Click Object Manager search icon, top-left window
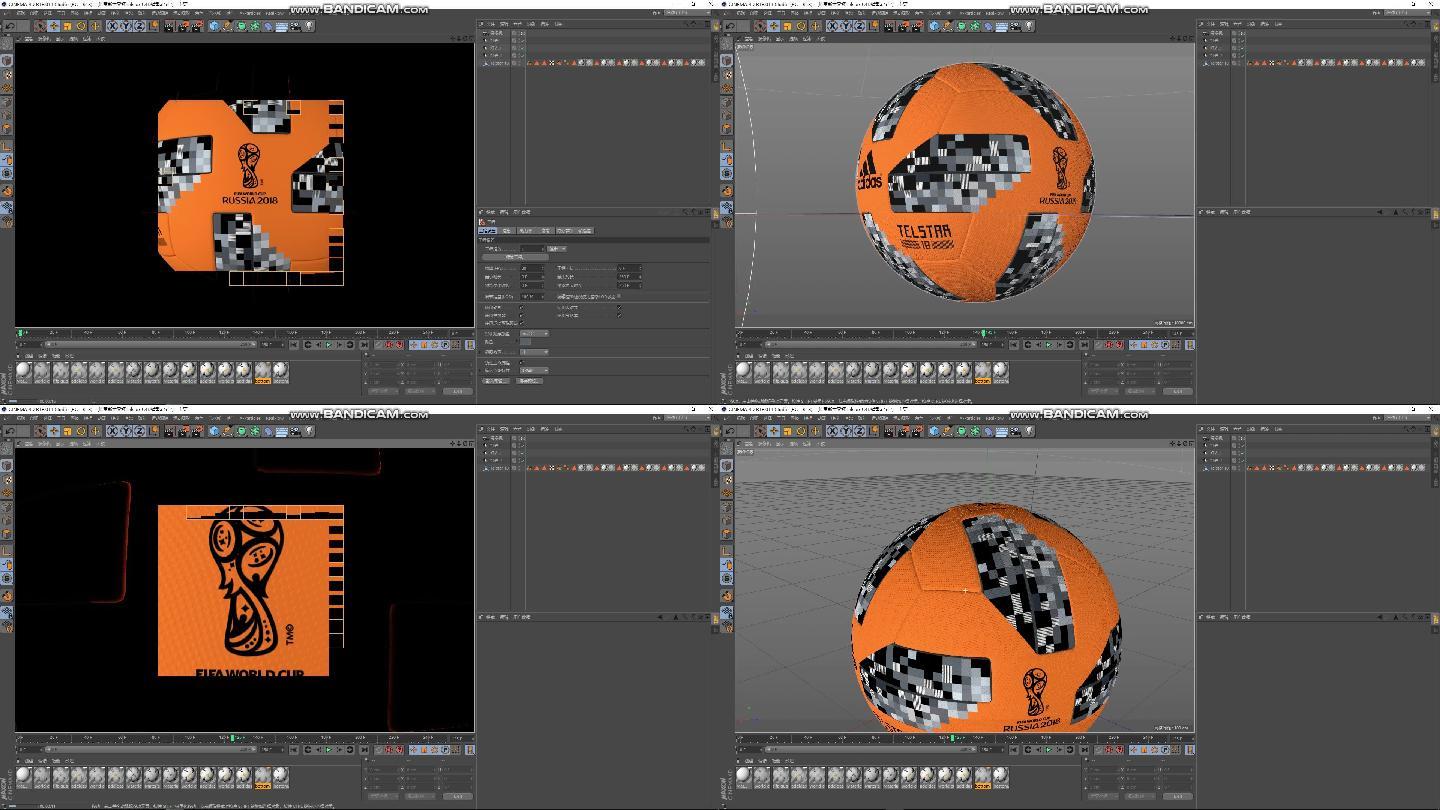Image resolution: width=1440 pixels, height=810 pixels. 688,23
